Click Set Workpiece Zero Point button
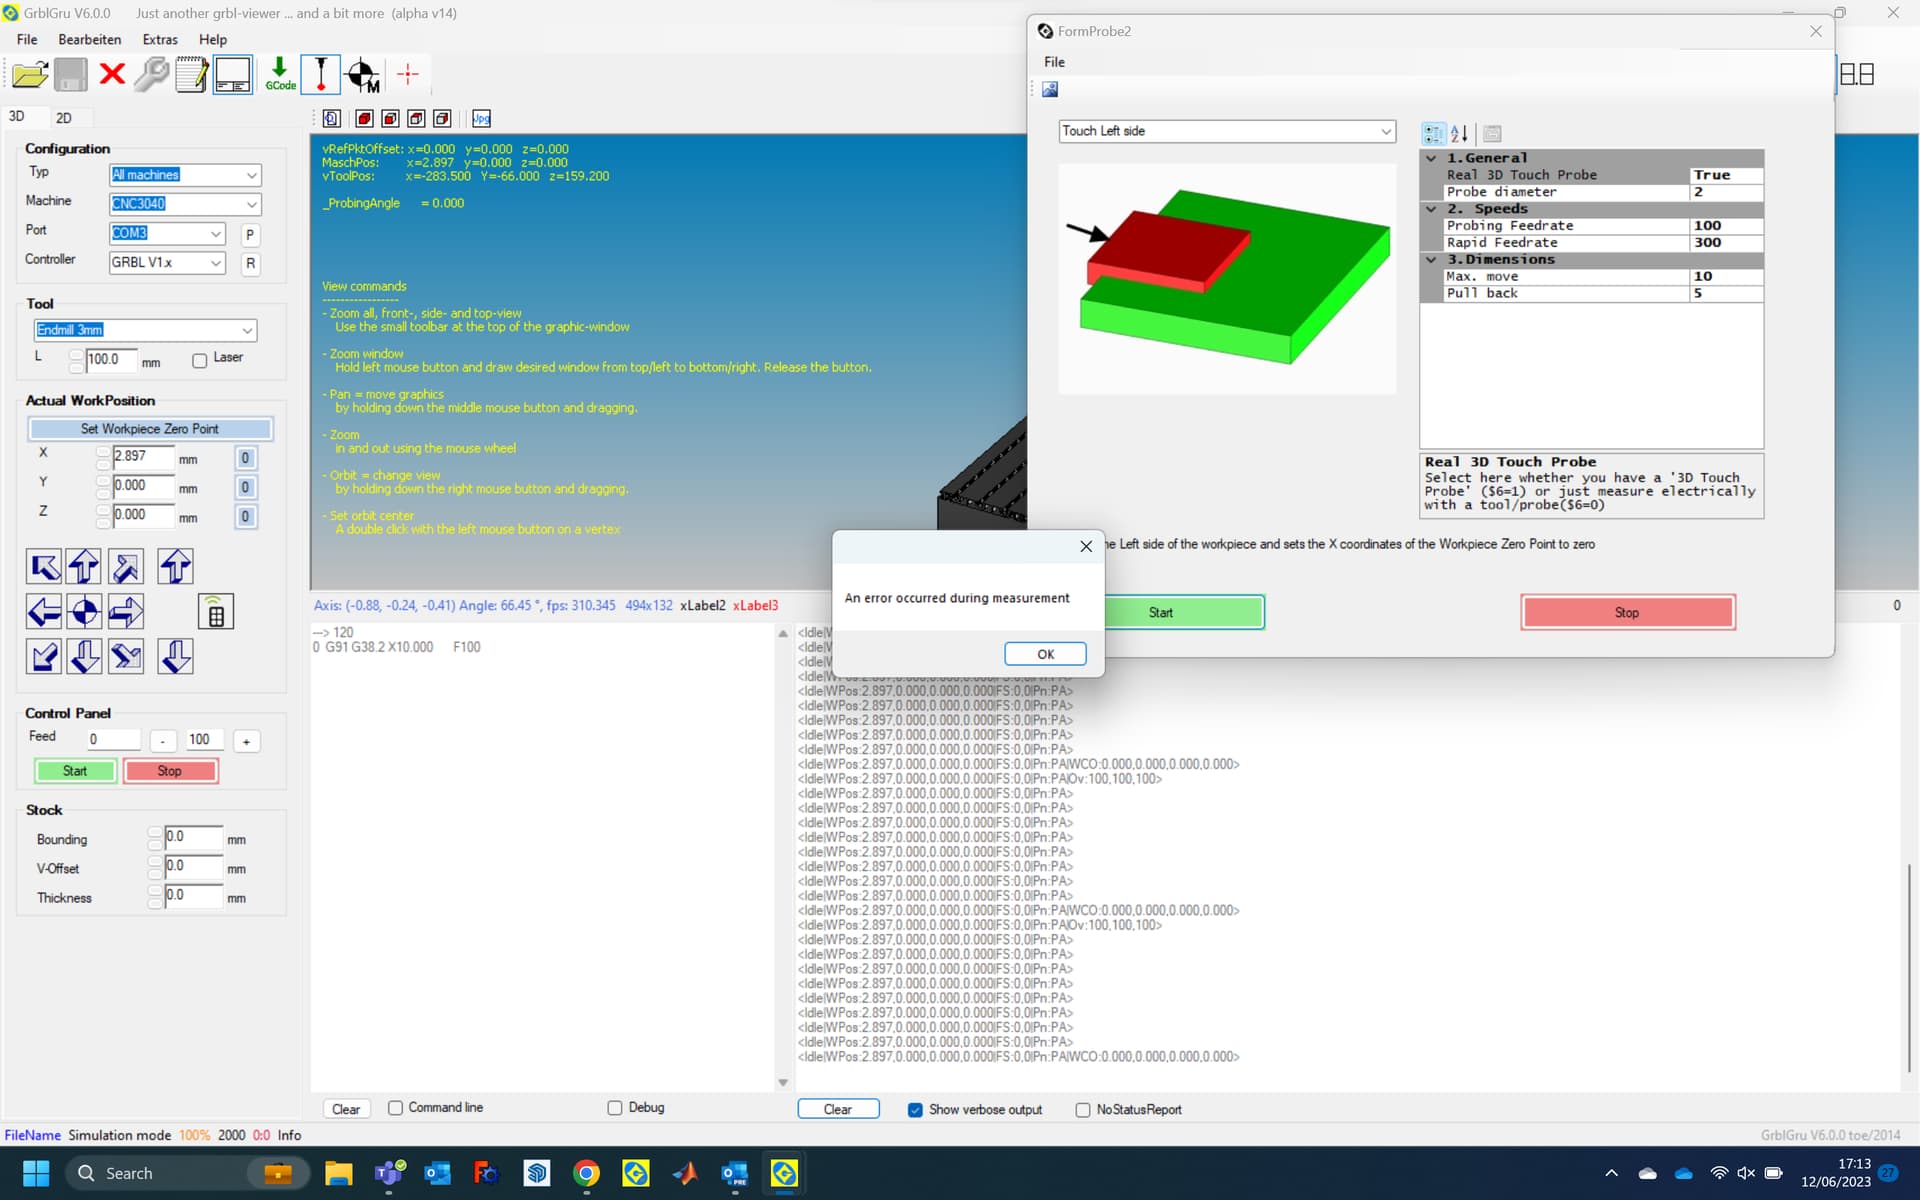1920x1200 pixels. 150,428
